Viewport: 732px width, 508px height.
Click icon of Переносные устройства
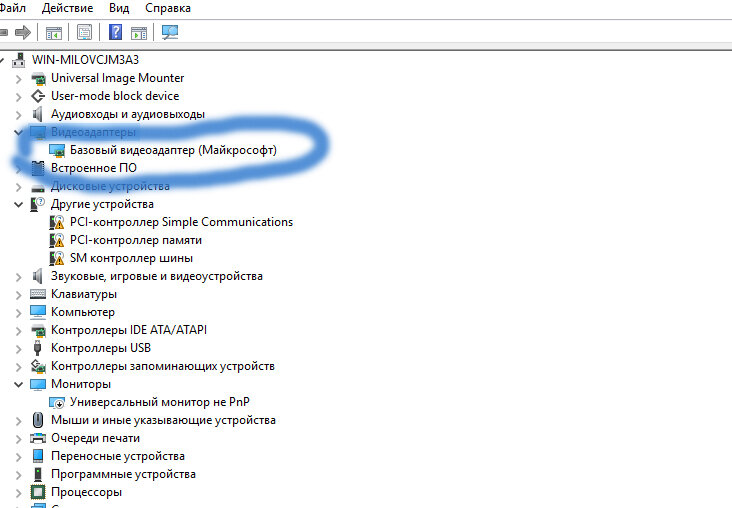pyautogui.click(x=38, y=456)
